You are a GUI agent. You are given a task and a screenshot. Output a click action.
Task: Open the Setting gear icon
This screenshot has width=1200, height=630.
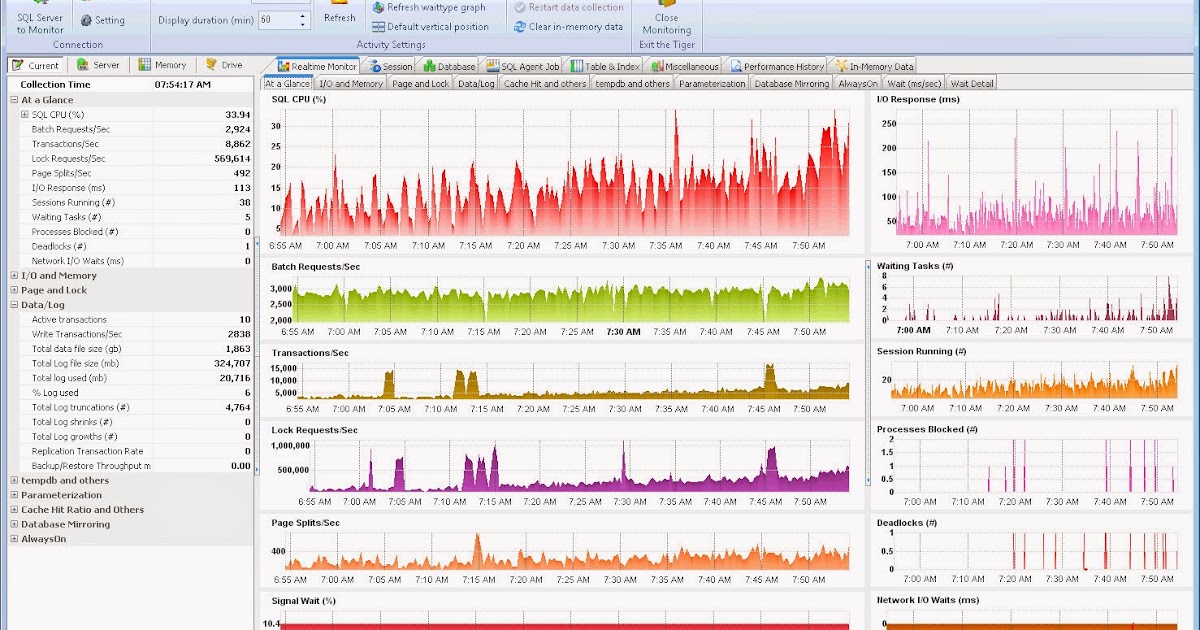click(x=86, y=20)
